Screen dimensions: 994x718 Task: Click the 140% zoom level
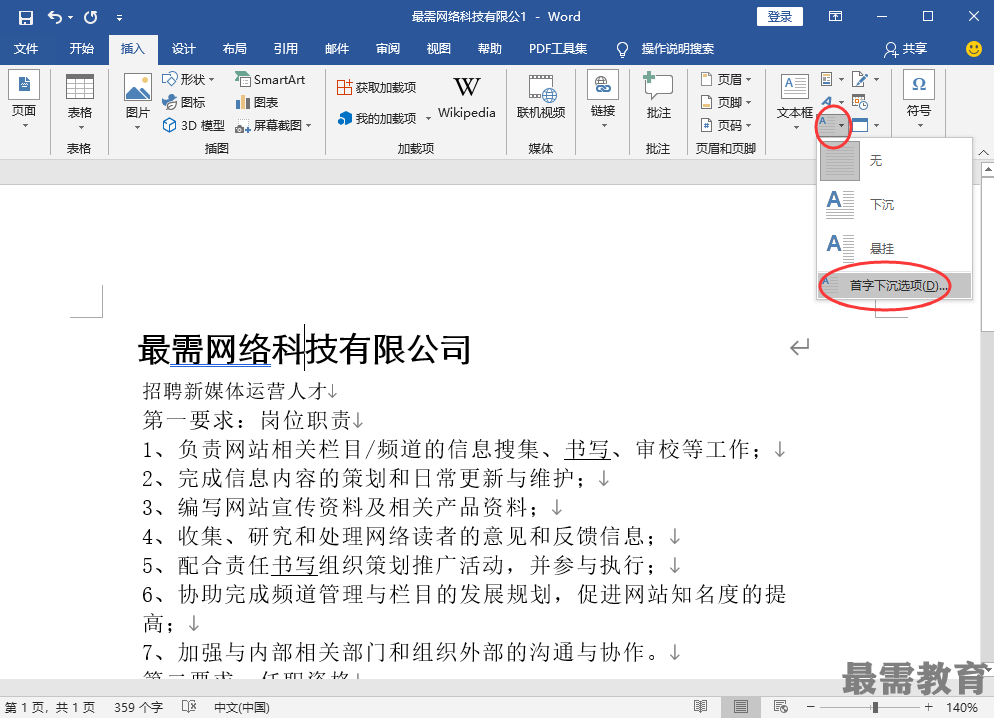coord(962,707)
